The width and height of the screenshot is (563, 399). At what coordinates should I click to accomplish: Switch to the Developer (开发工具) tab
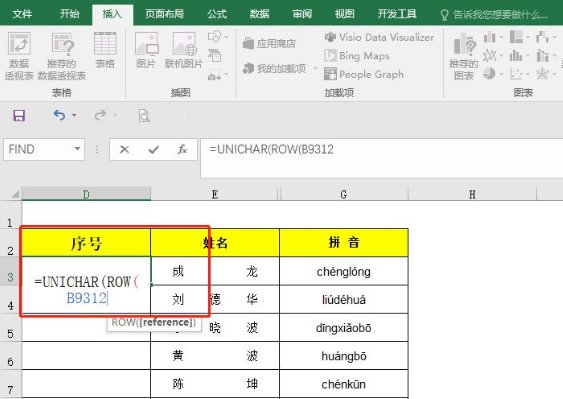point(397,14)
